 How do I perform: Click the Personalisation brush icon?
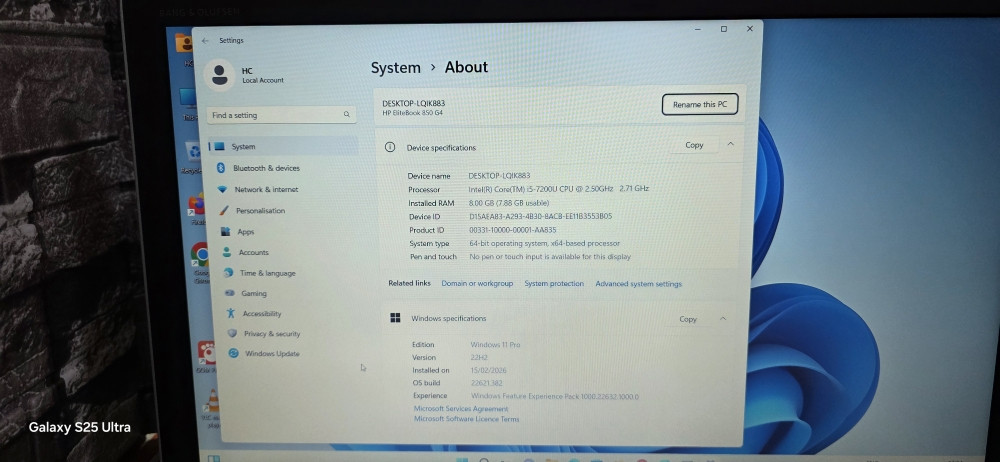tap(224, 211)
